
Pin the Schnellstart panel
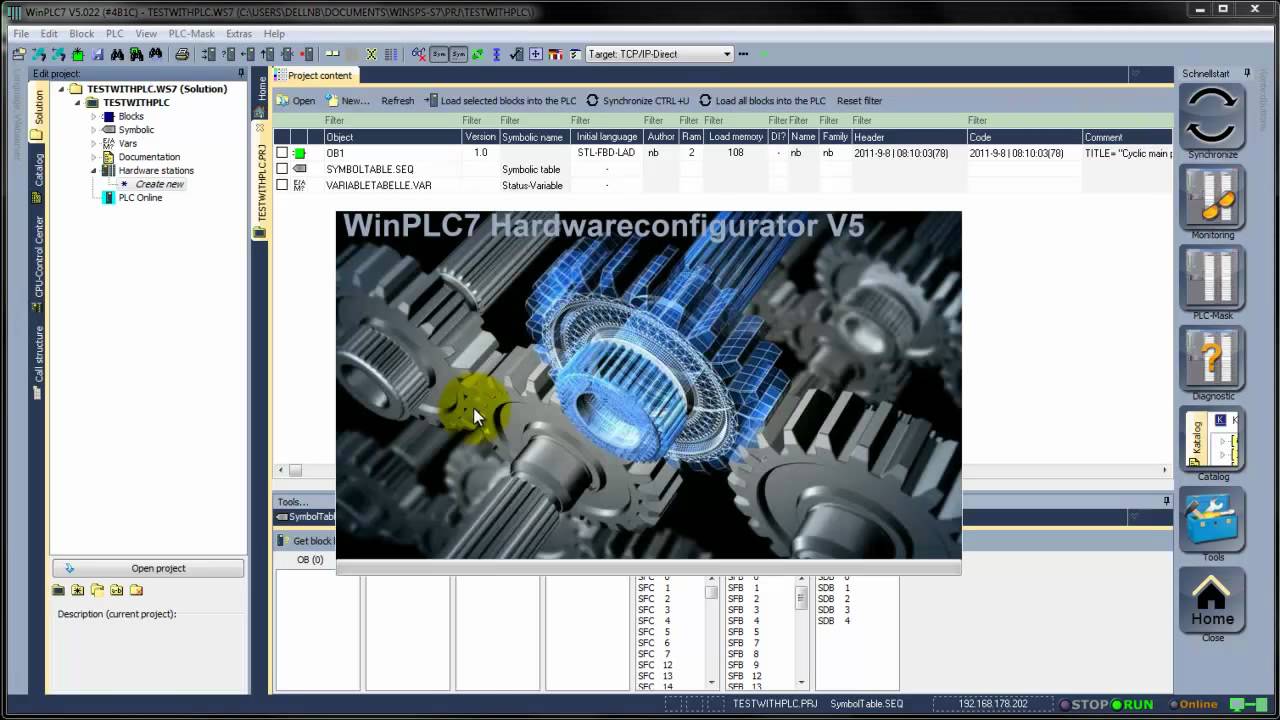(1247, 74)
